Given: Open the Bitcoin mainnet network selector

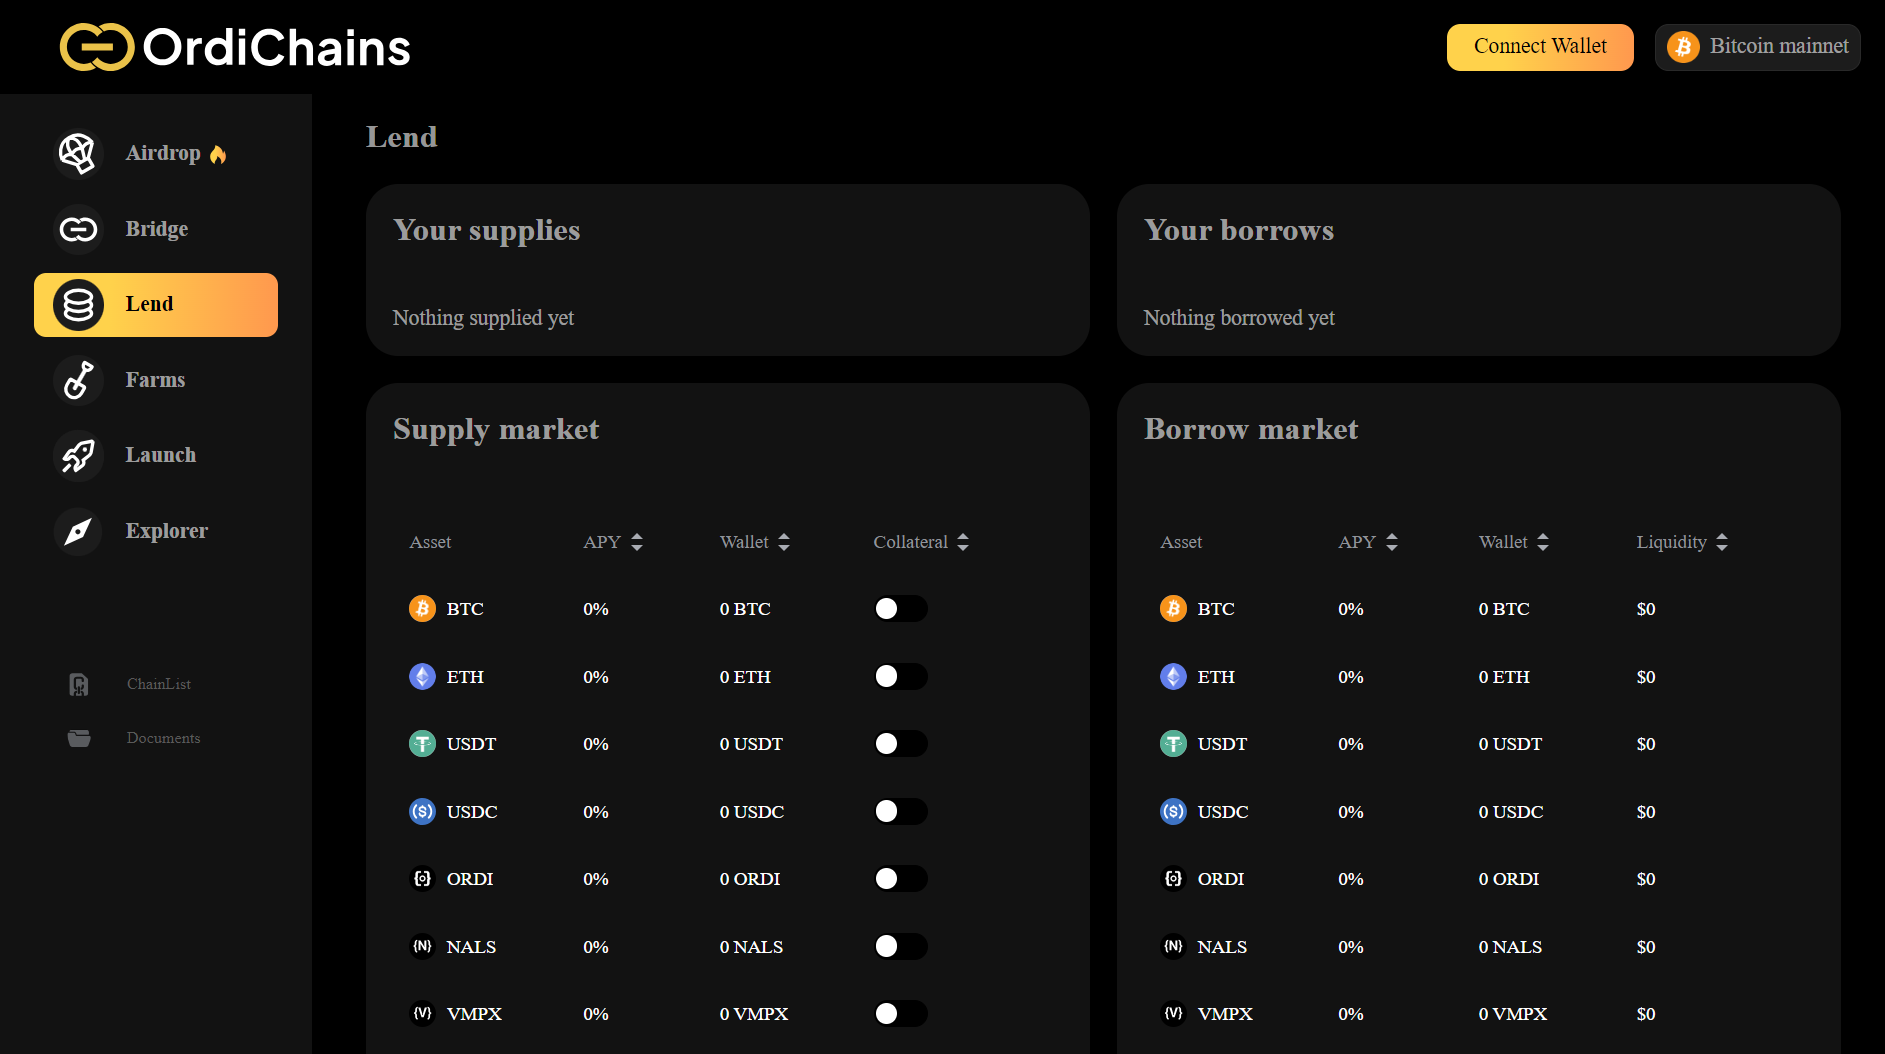Looking at the screenshot, I should tap(1757, 47).
